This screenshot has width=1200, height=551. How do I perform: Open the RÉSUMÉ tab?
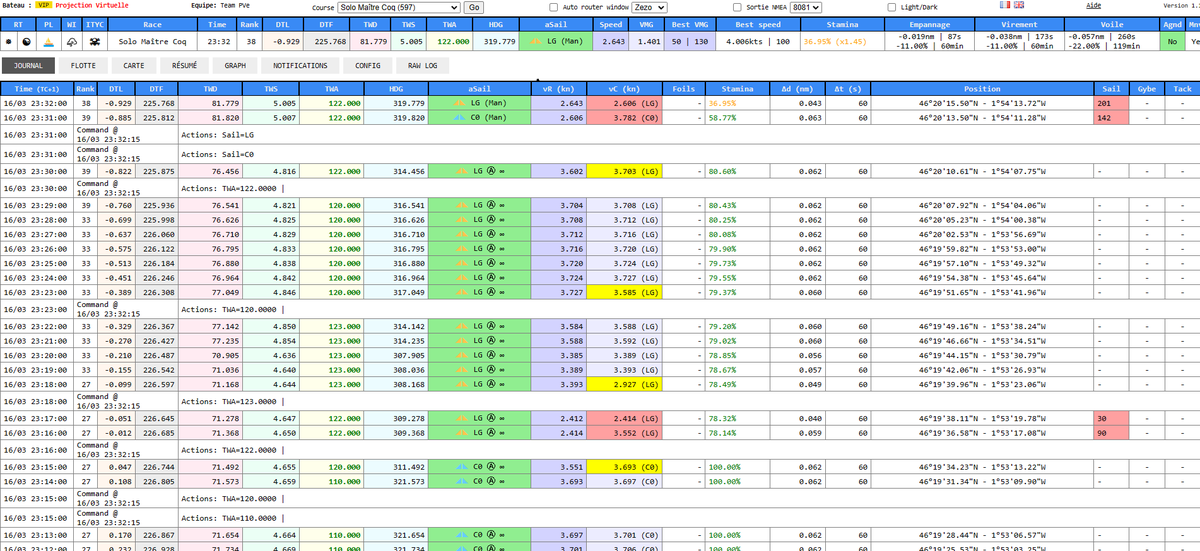pyautogui.click(x=184, y=66)
